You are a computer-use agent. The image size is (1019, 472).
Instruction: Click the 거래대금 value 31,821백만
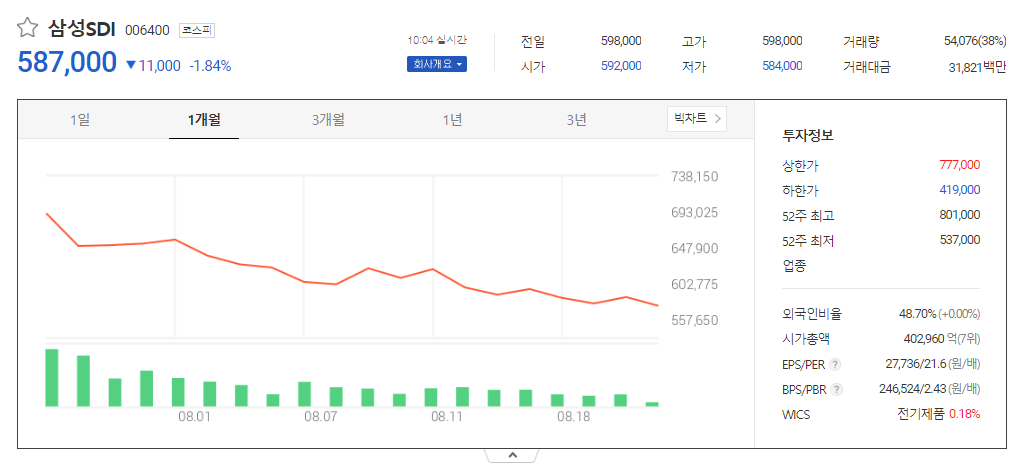click(x=977, y=66)
